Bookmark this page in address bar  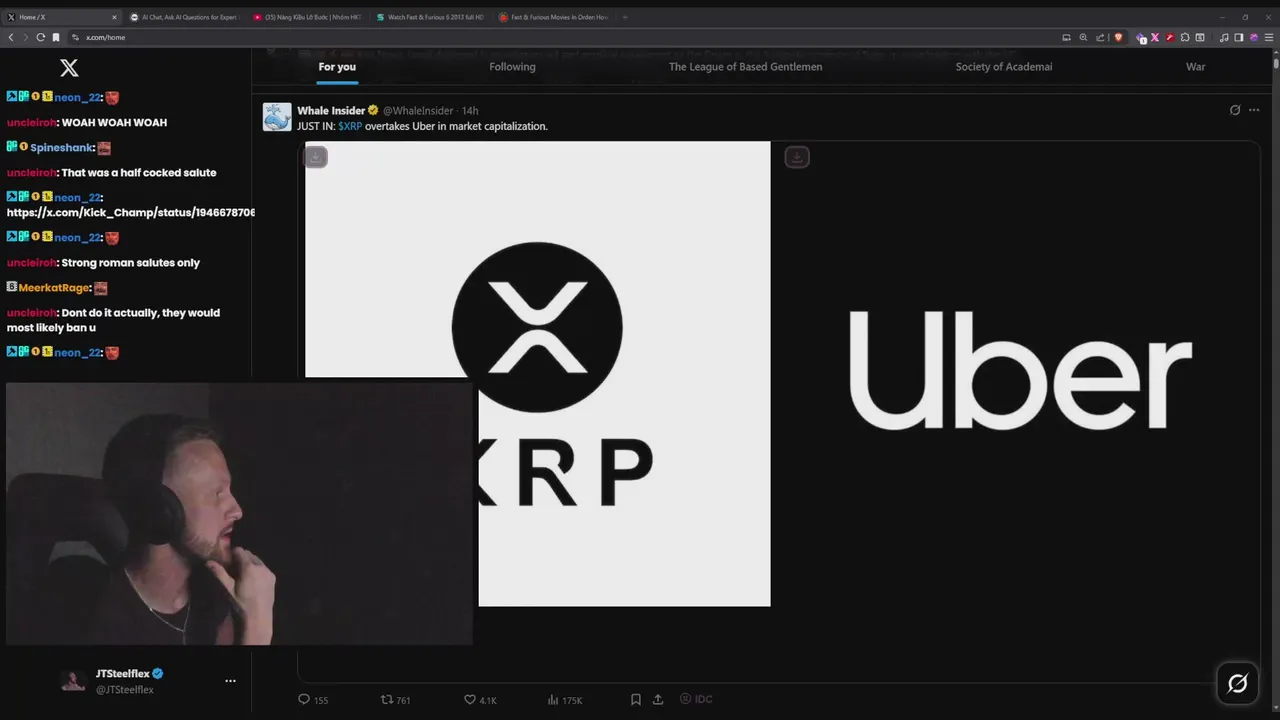click(x=56, y=37)
